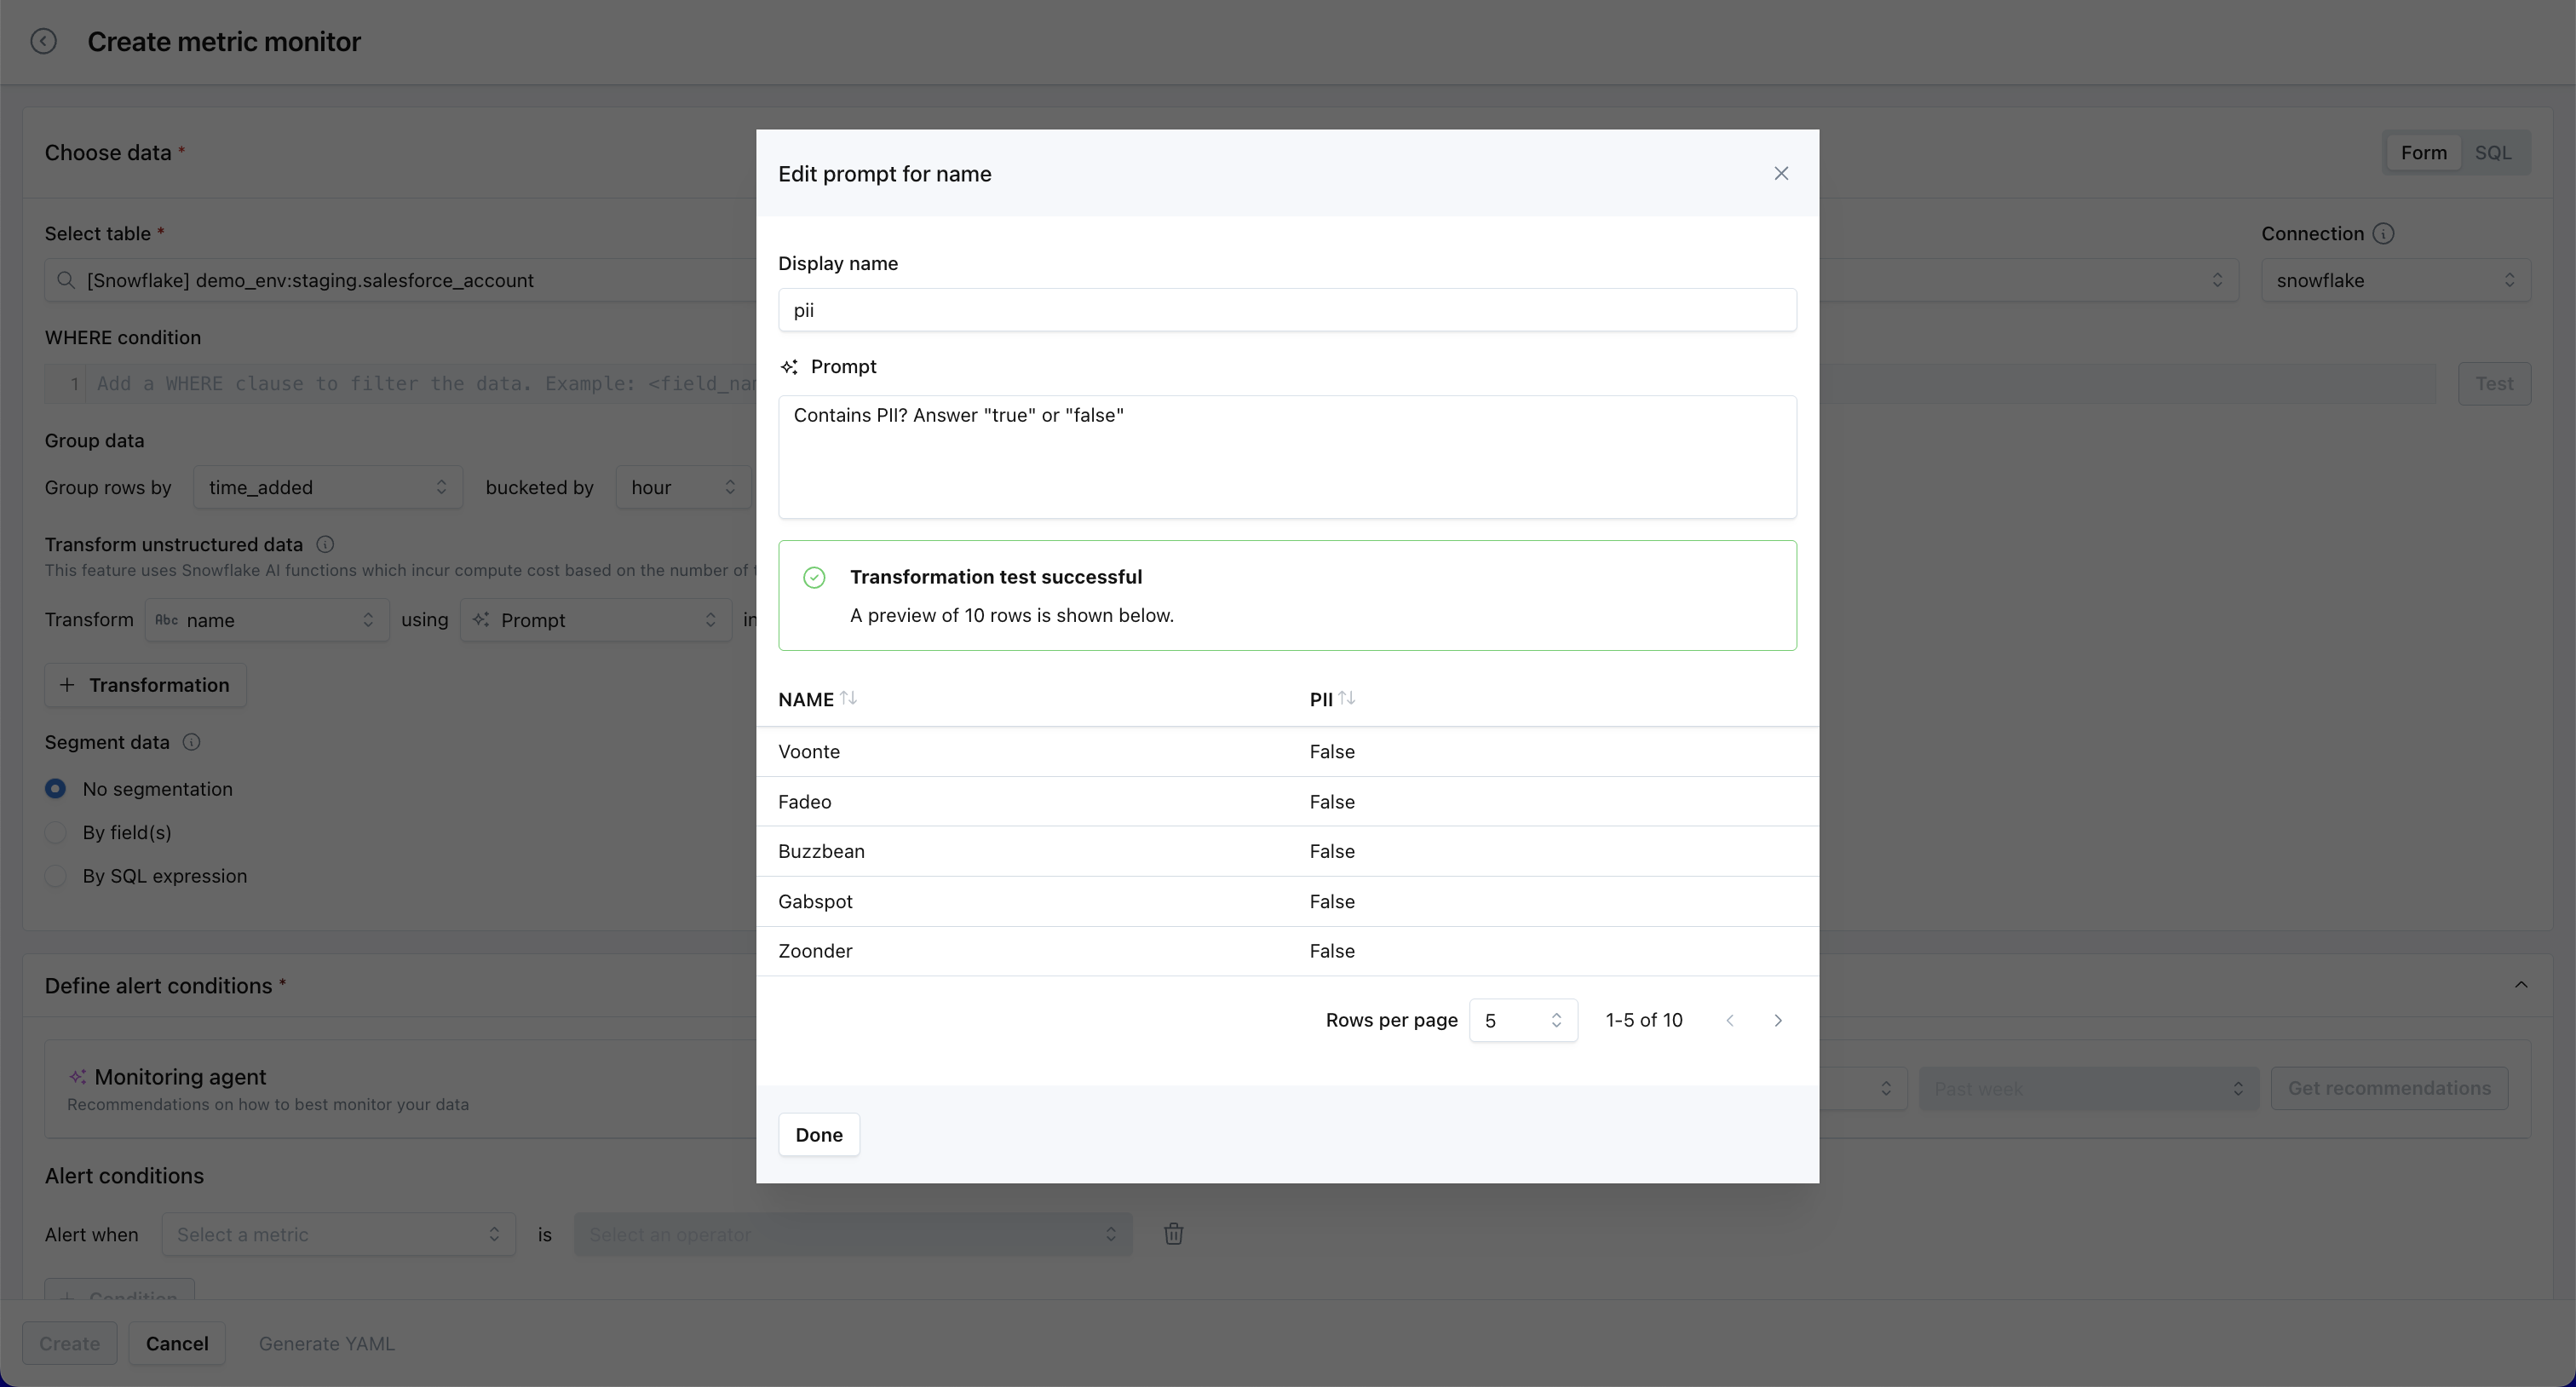
Task: Click the search icon in Select table
Action: (66, 280)
